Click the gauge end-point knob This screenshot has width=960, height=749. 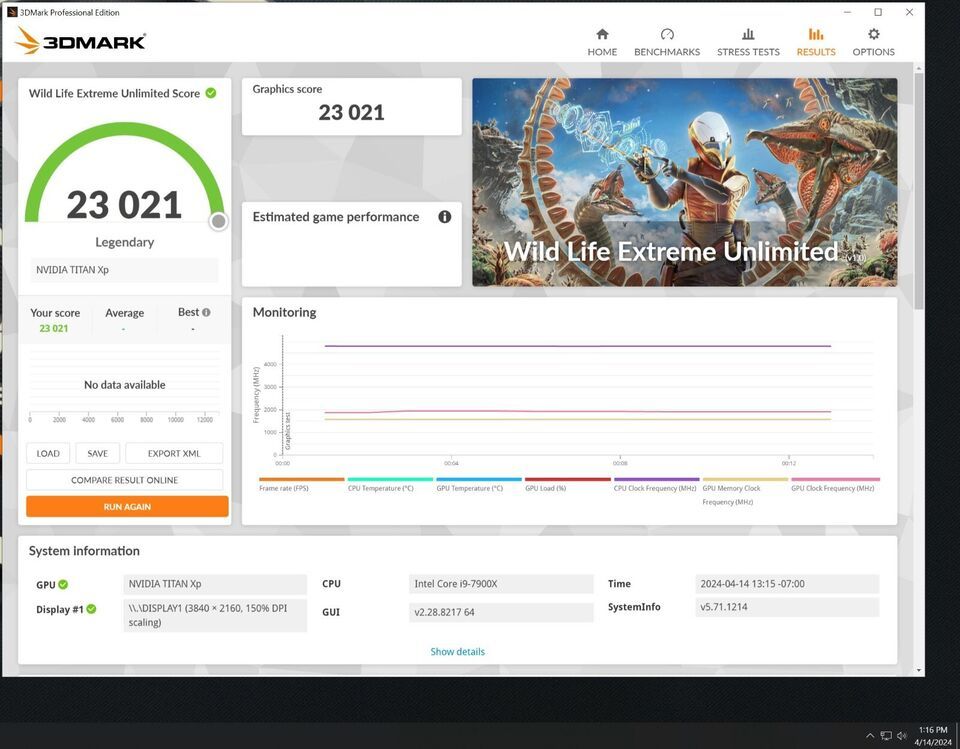click(x=219, y=221)
